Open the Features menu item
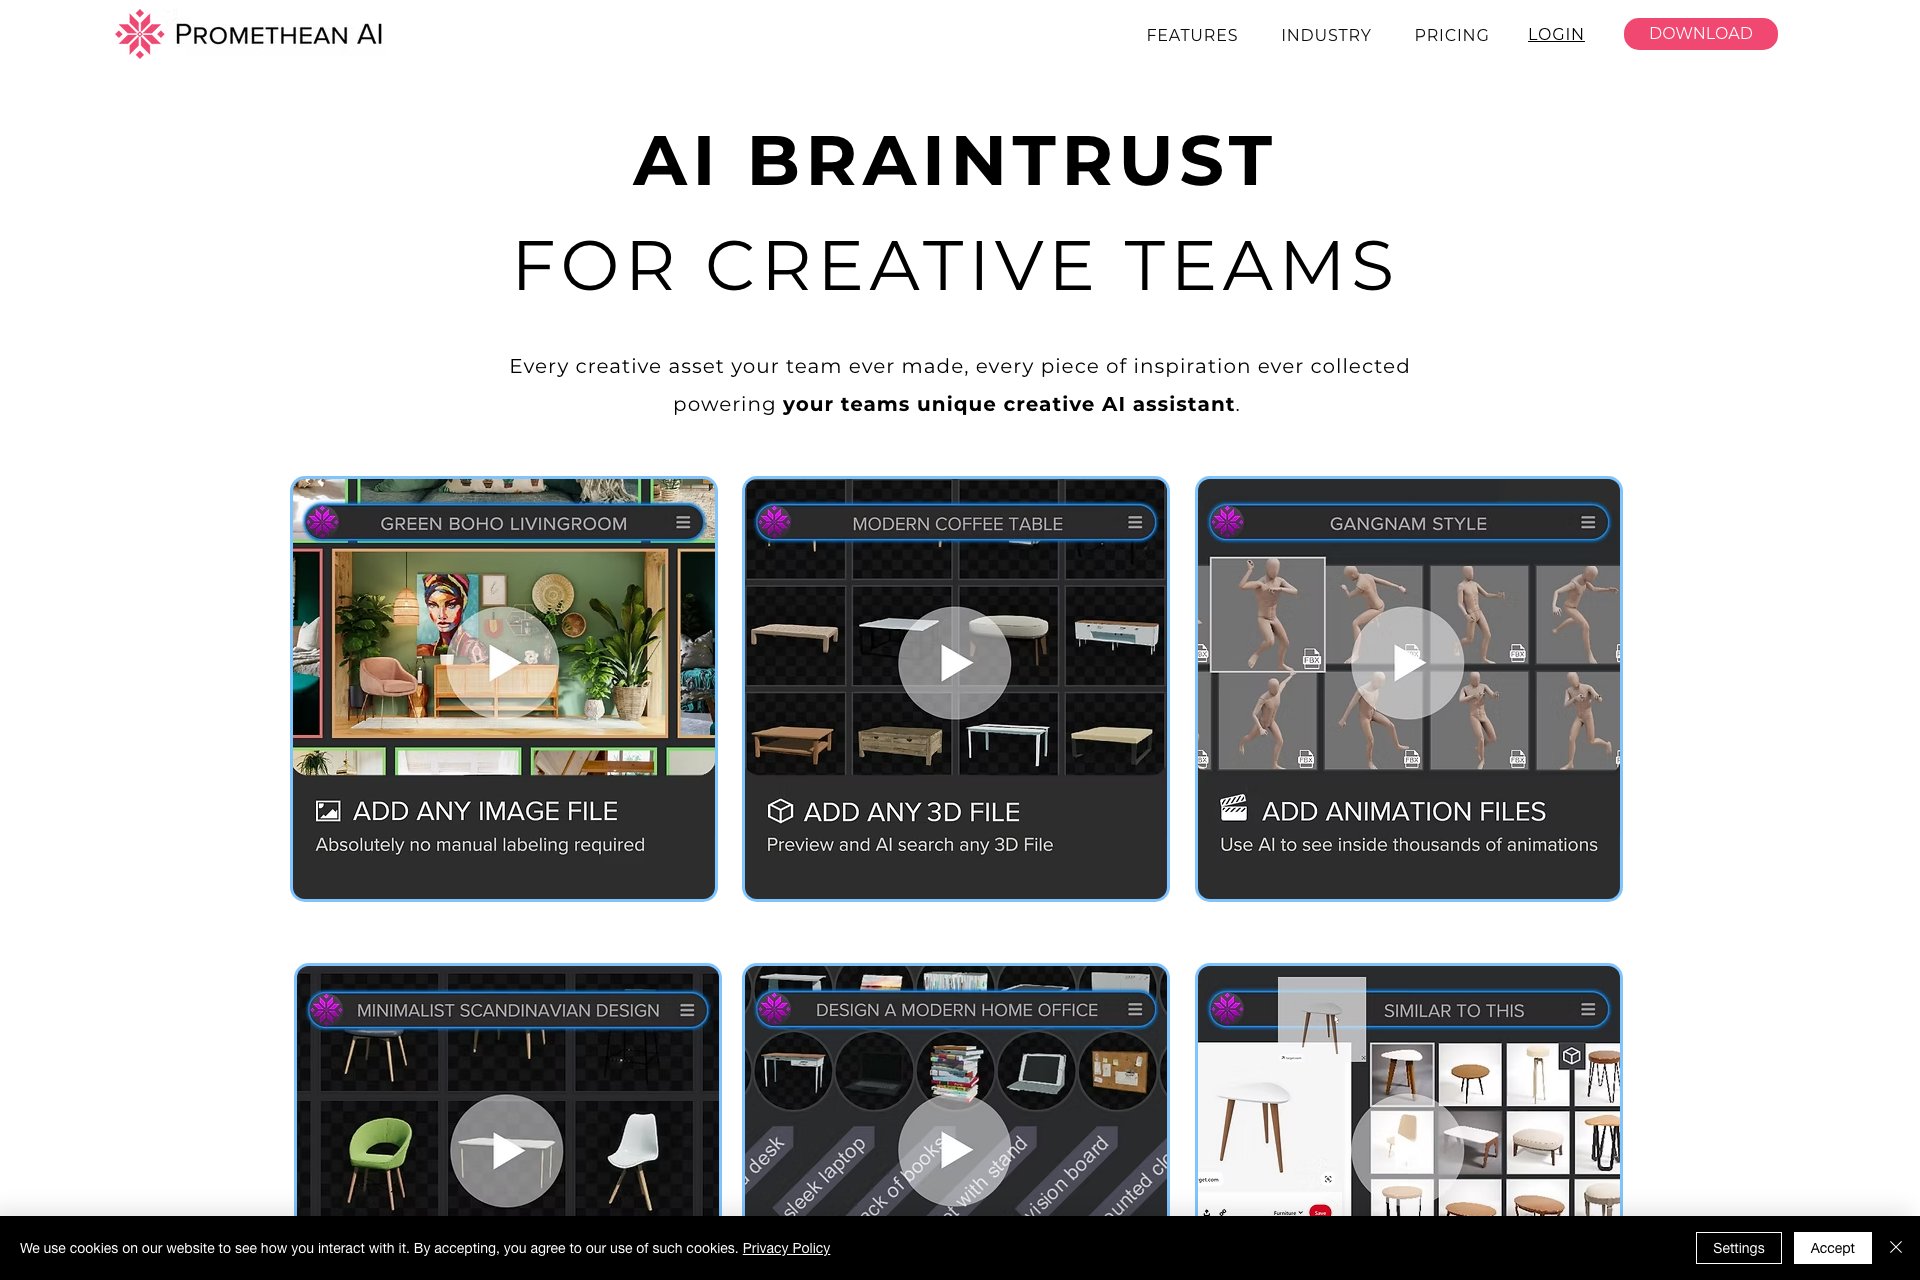Image resolution: width=1920 pixels, height=1280 pixels. tap(1192, 35)
